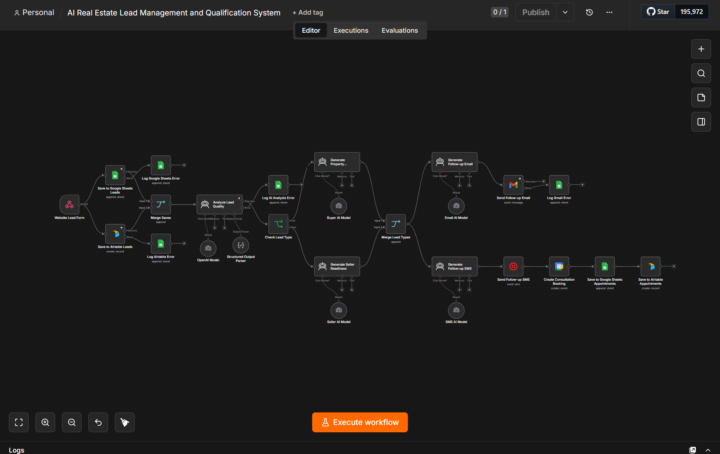The image size is (720, 454).
Task: Open workflow history clock icon
Action: click(589, 12)
